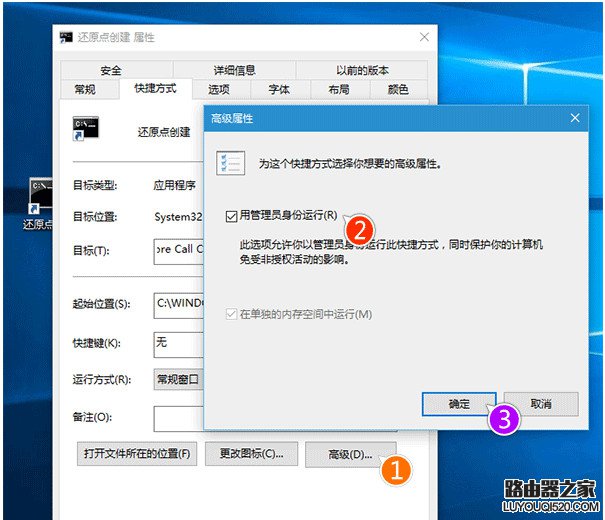
Task: Click the 备注(O) input field
Action: point(179,419)
